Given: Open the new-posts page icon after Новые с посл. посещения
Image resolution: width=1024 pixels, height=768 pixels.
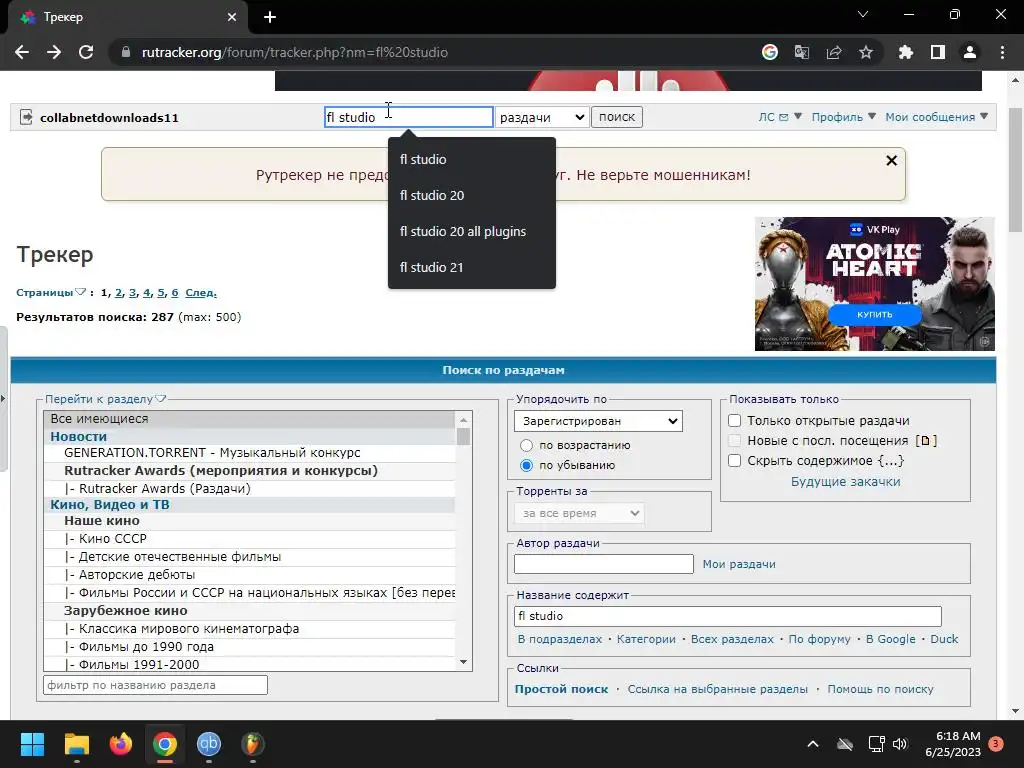Looking at the screenshot, I should tap(926, 441).
